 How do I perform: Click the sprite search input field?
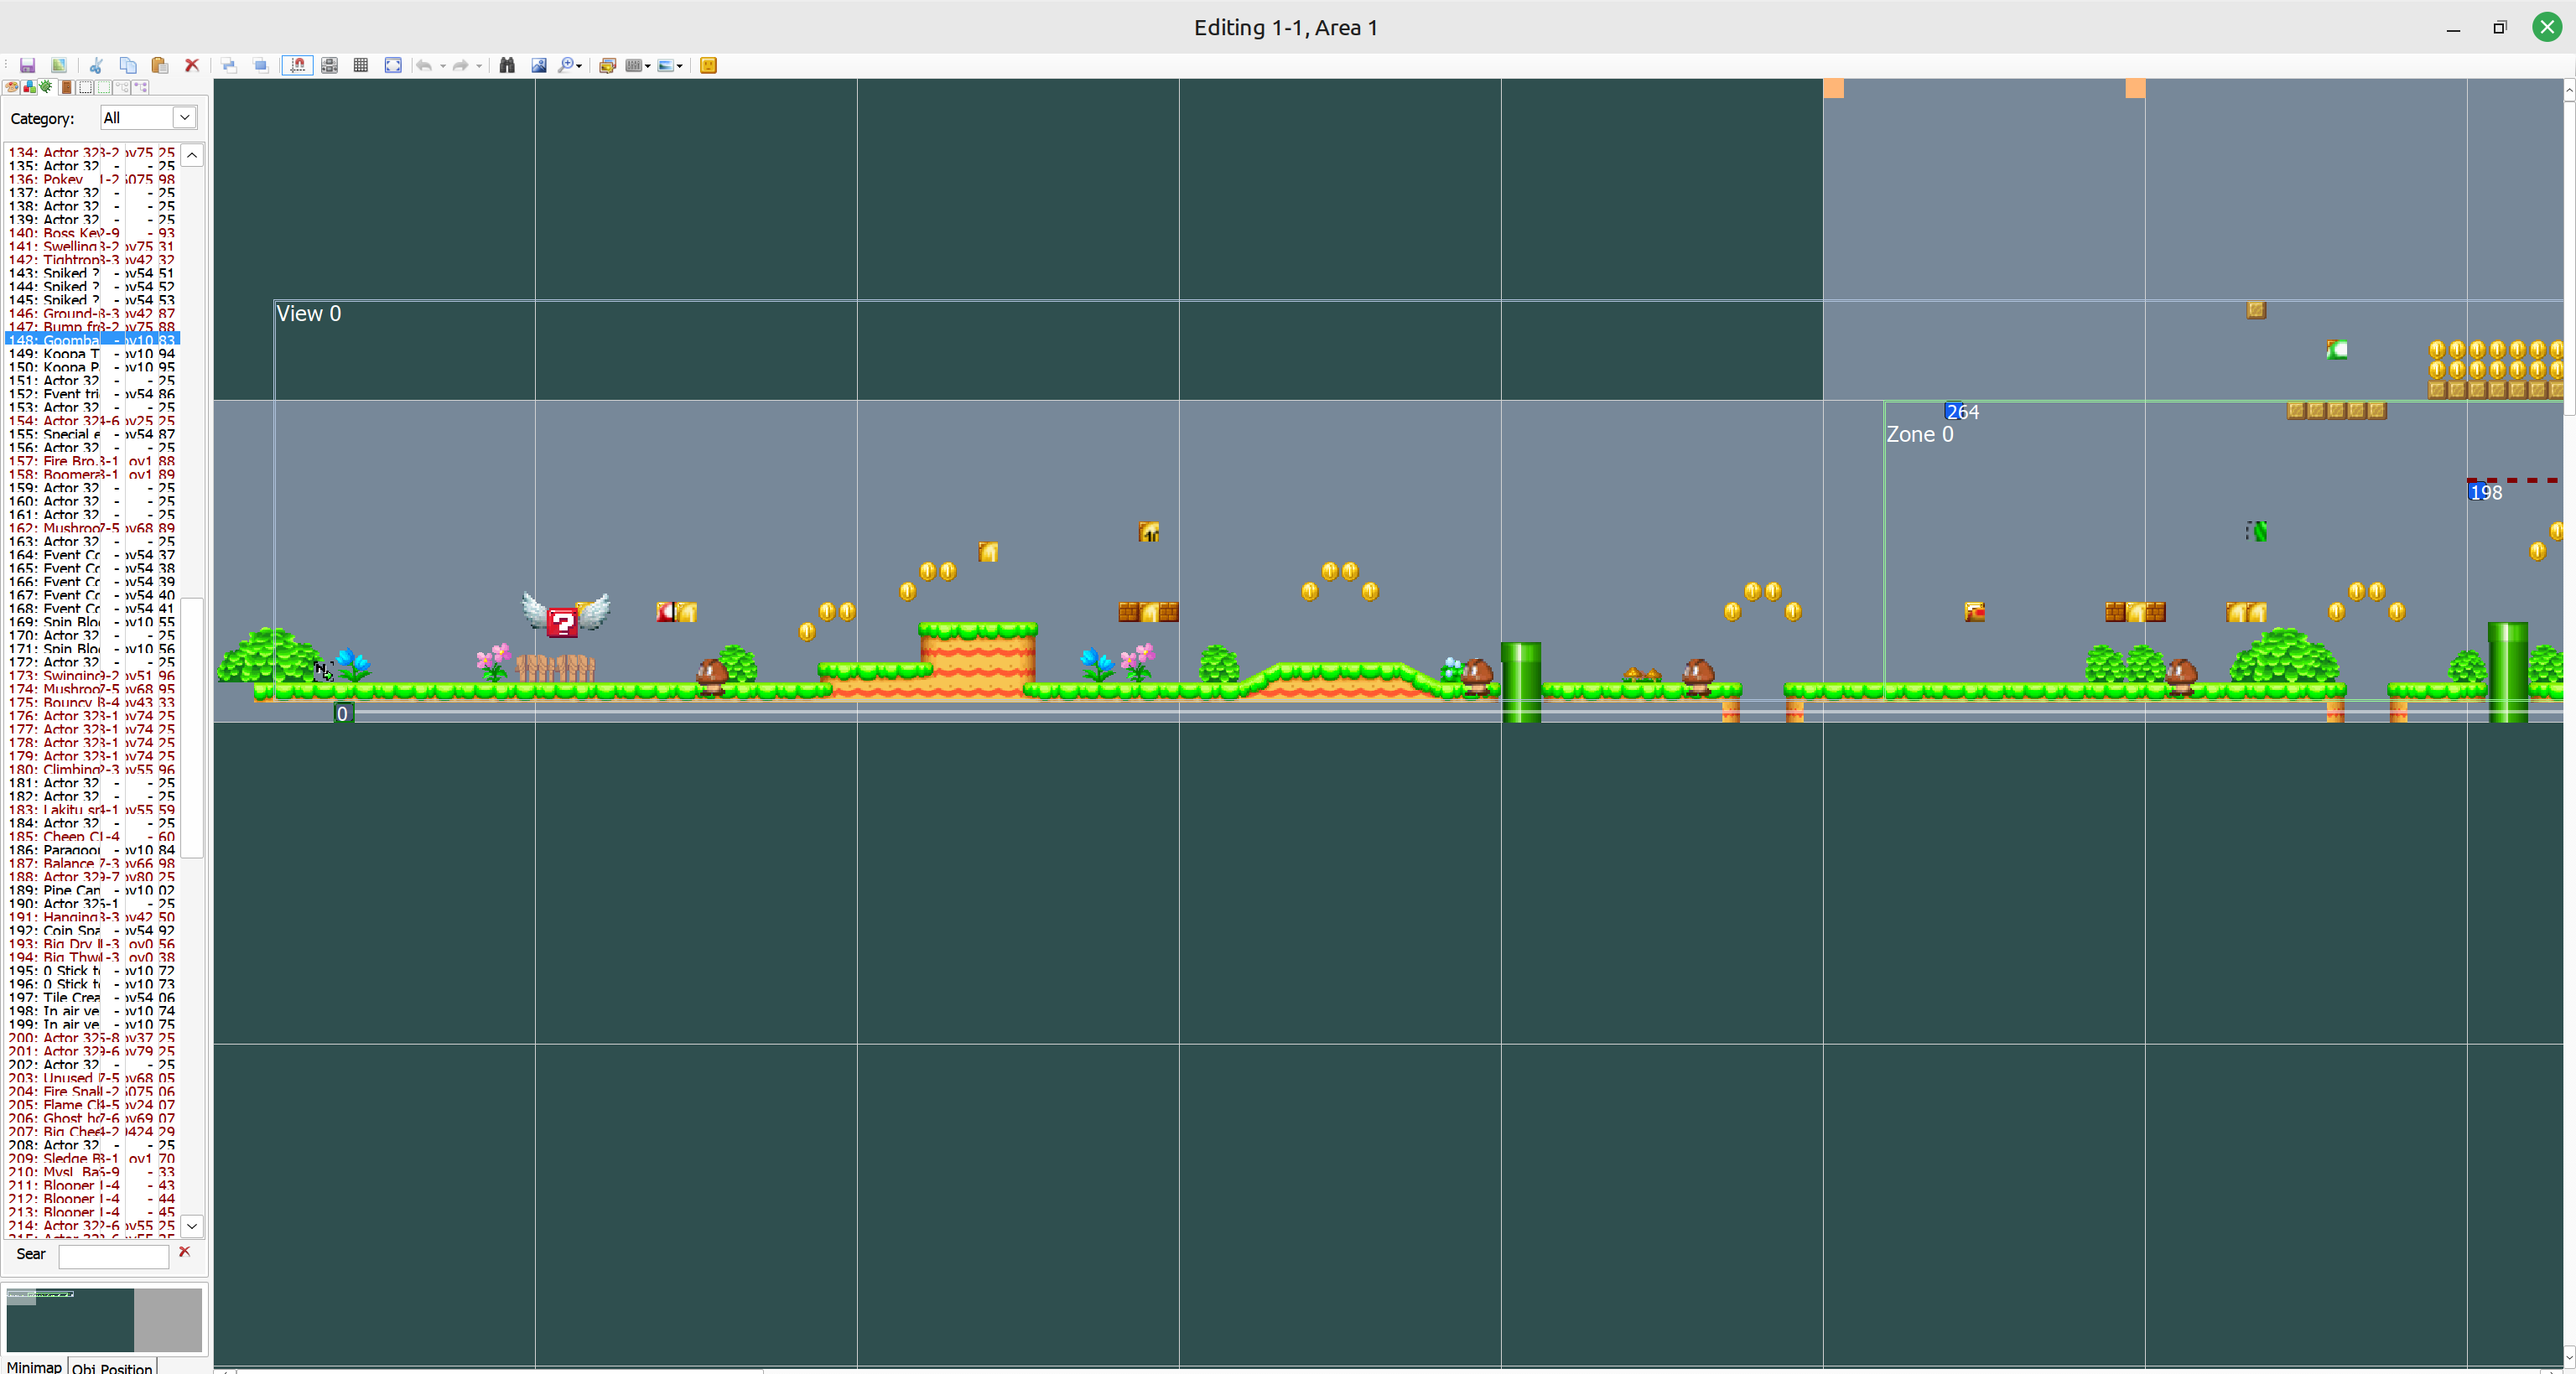(113, 1255)
